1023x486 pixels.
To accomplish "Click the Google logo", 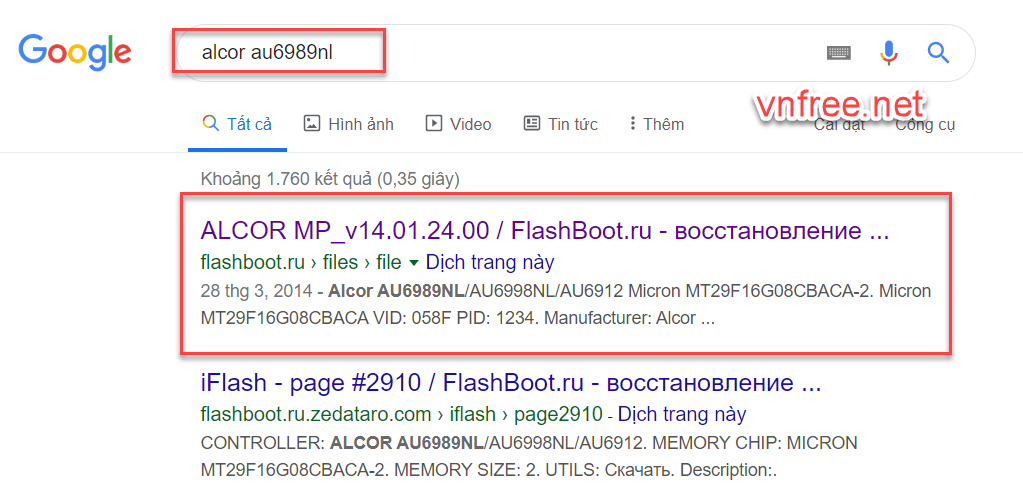I will coord(75,52).
